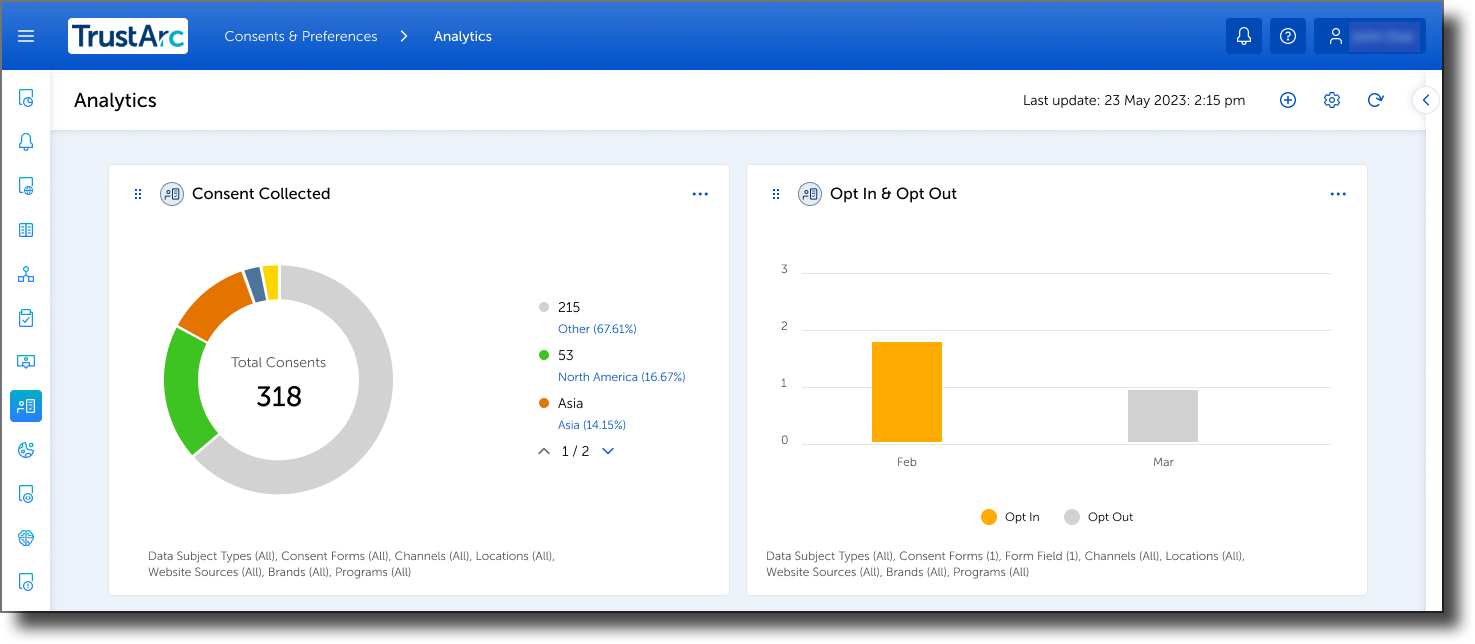
Task: Open analytics settings gear
Action: (x=1332, y=100)
